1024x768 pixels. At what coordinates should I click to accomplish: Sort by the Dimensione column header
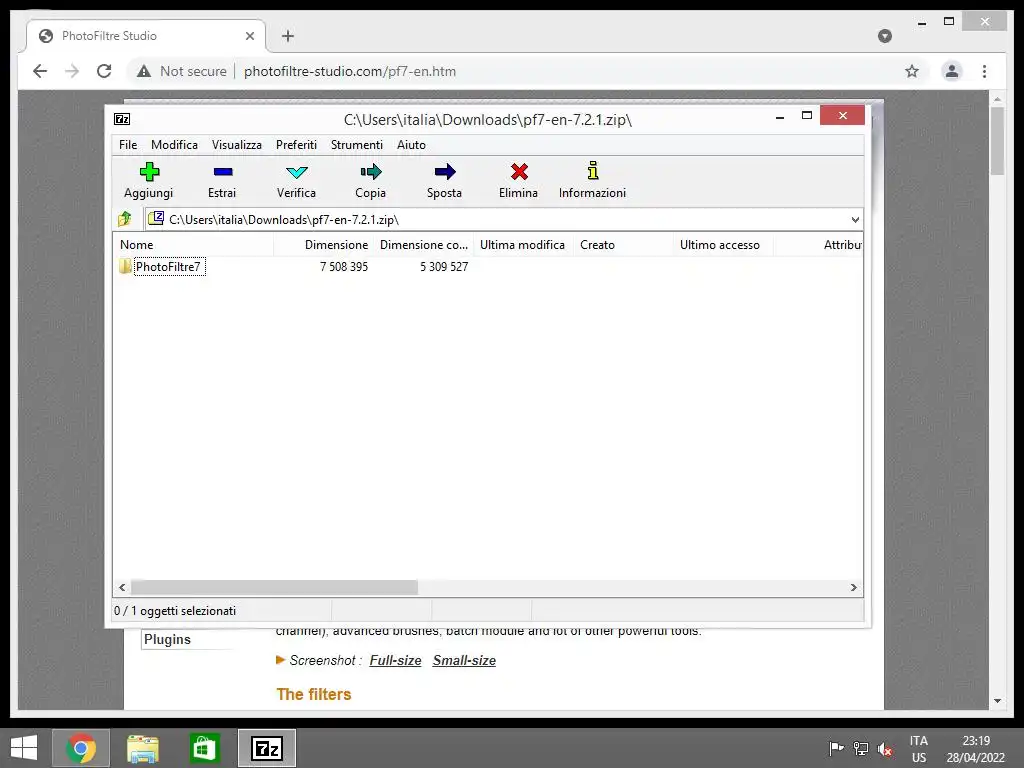[323, 245]
